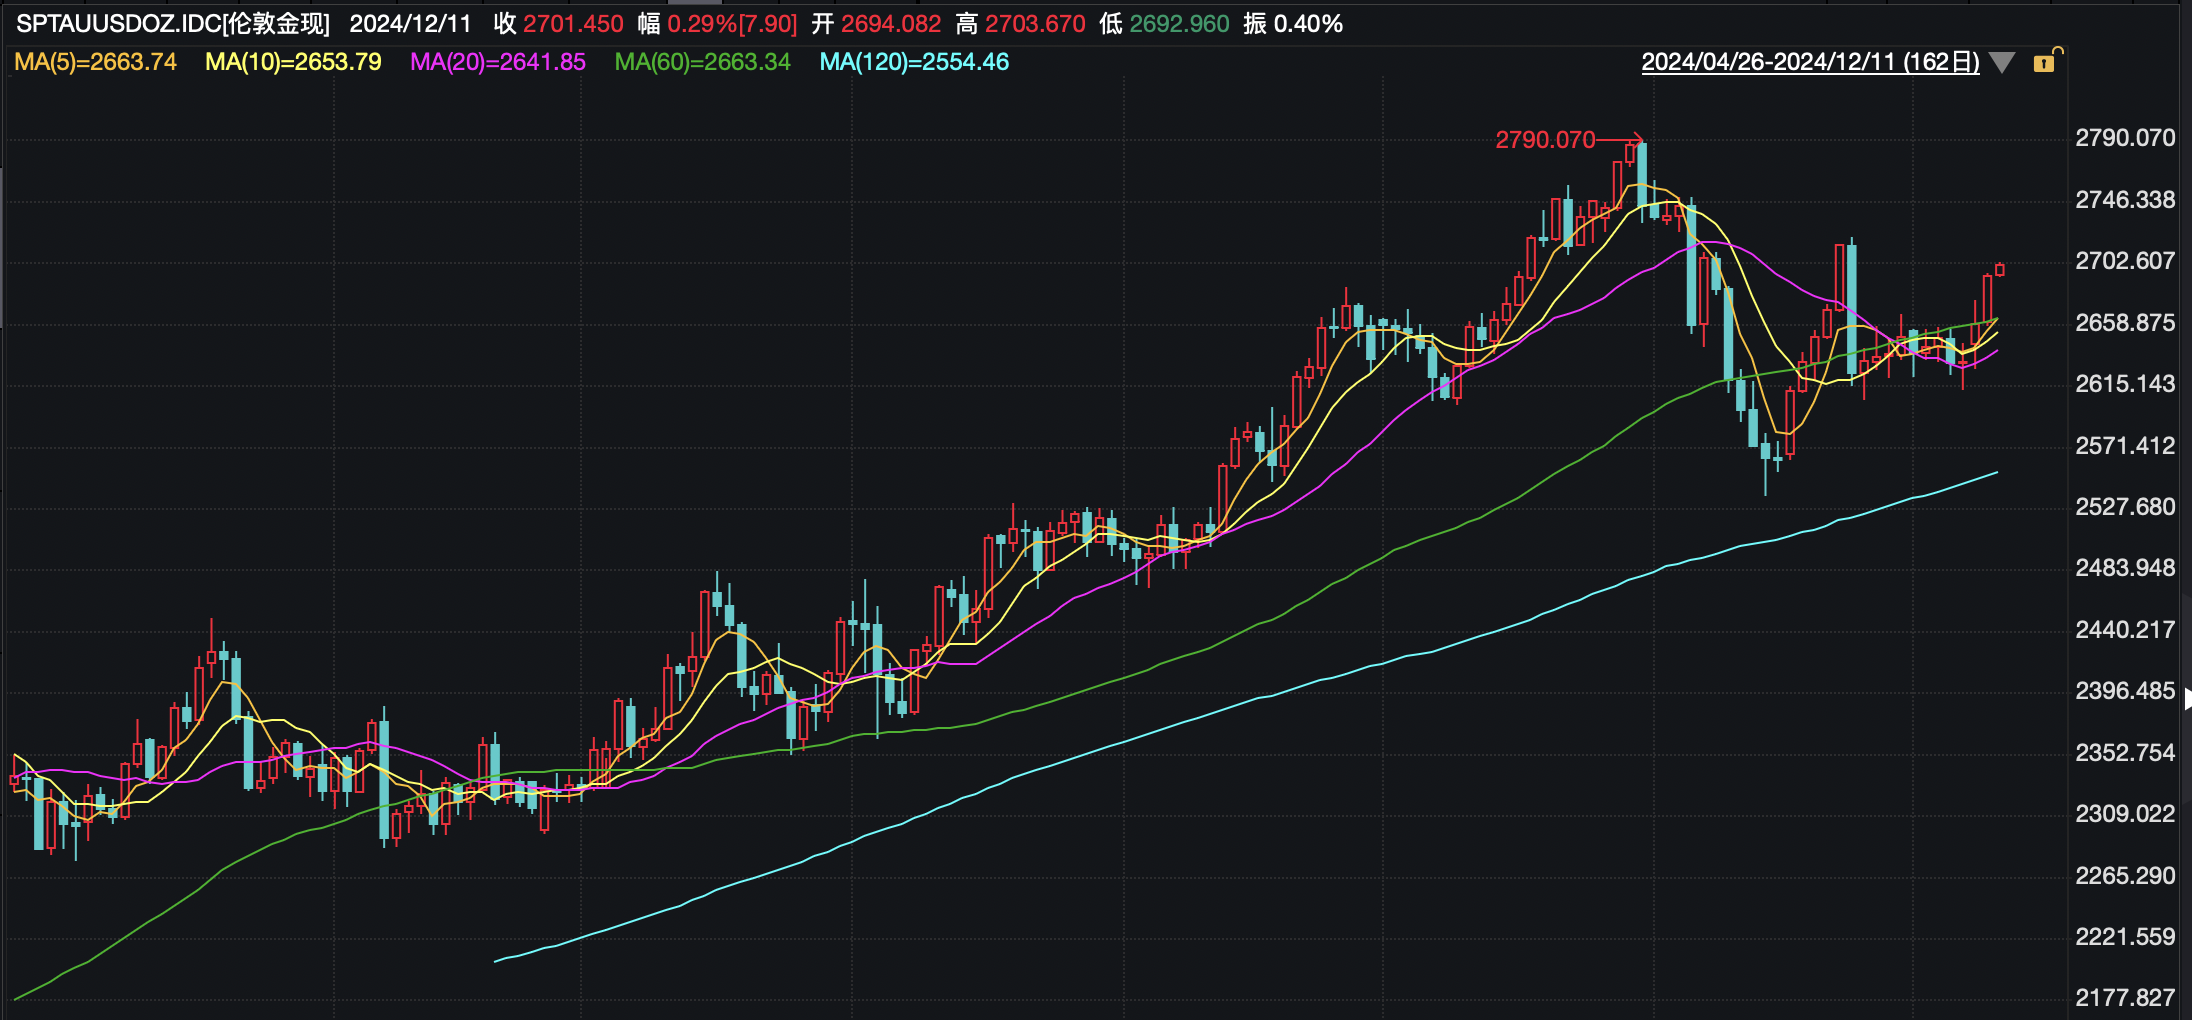Screen dimensions: 2192x1020
Task: Click the 0.29%[7.90] change percentage value
Action: [732, 24]
